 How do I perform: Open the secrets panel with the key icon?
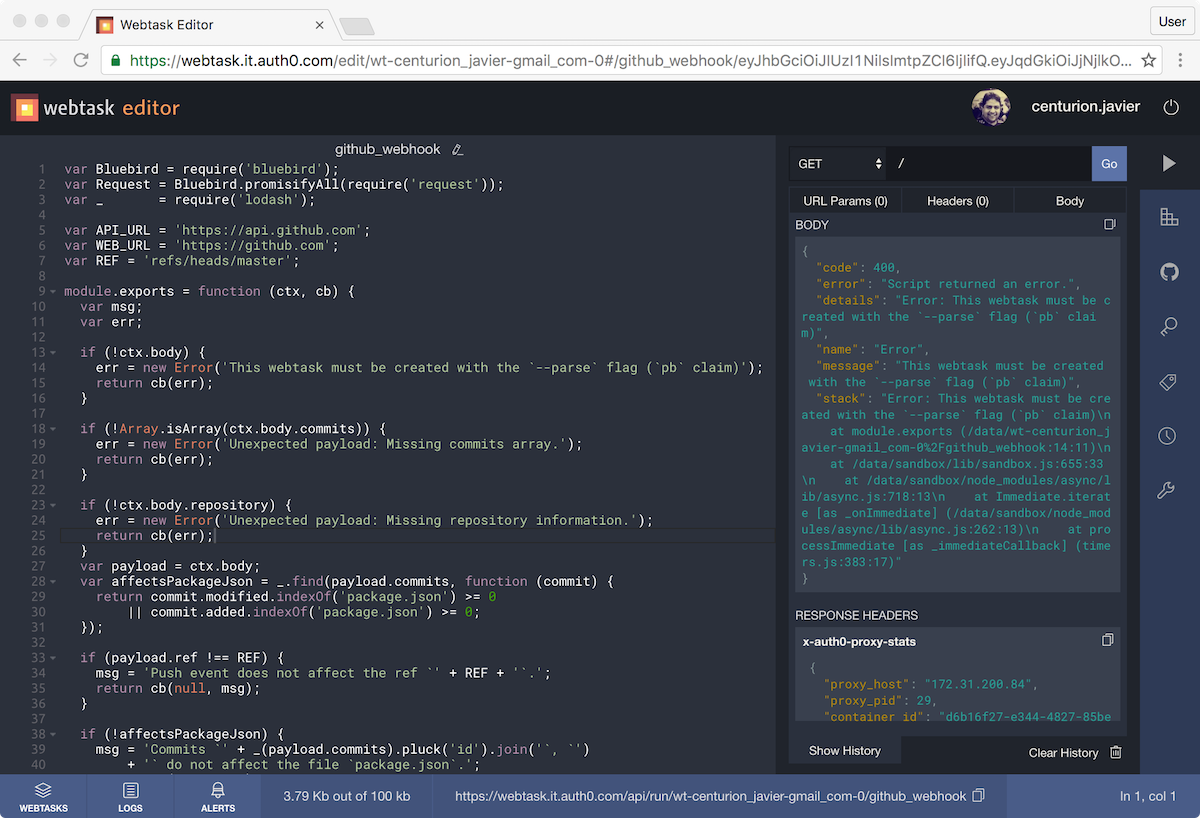click(1170, 326)
